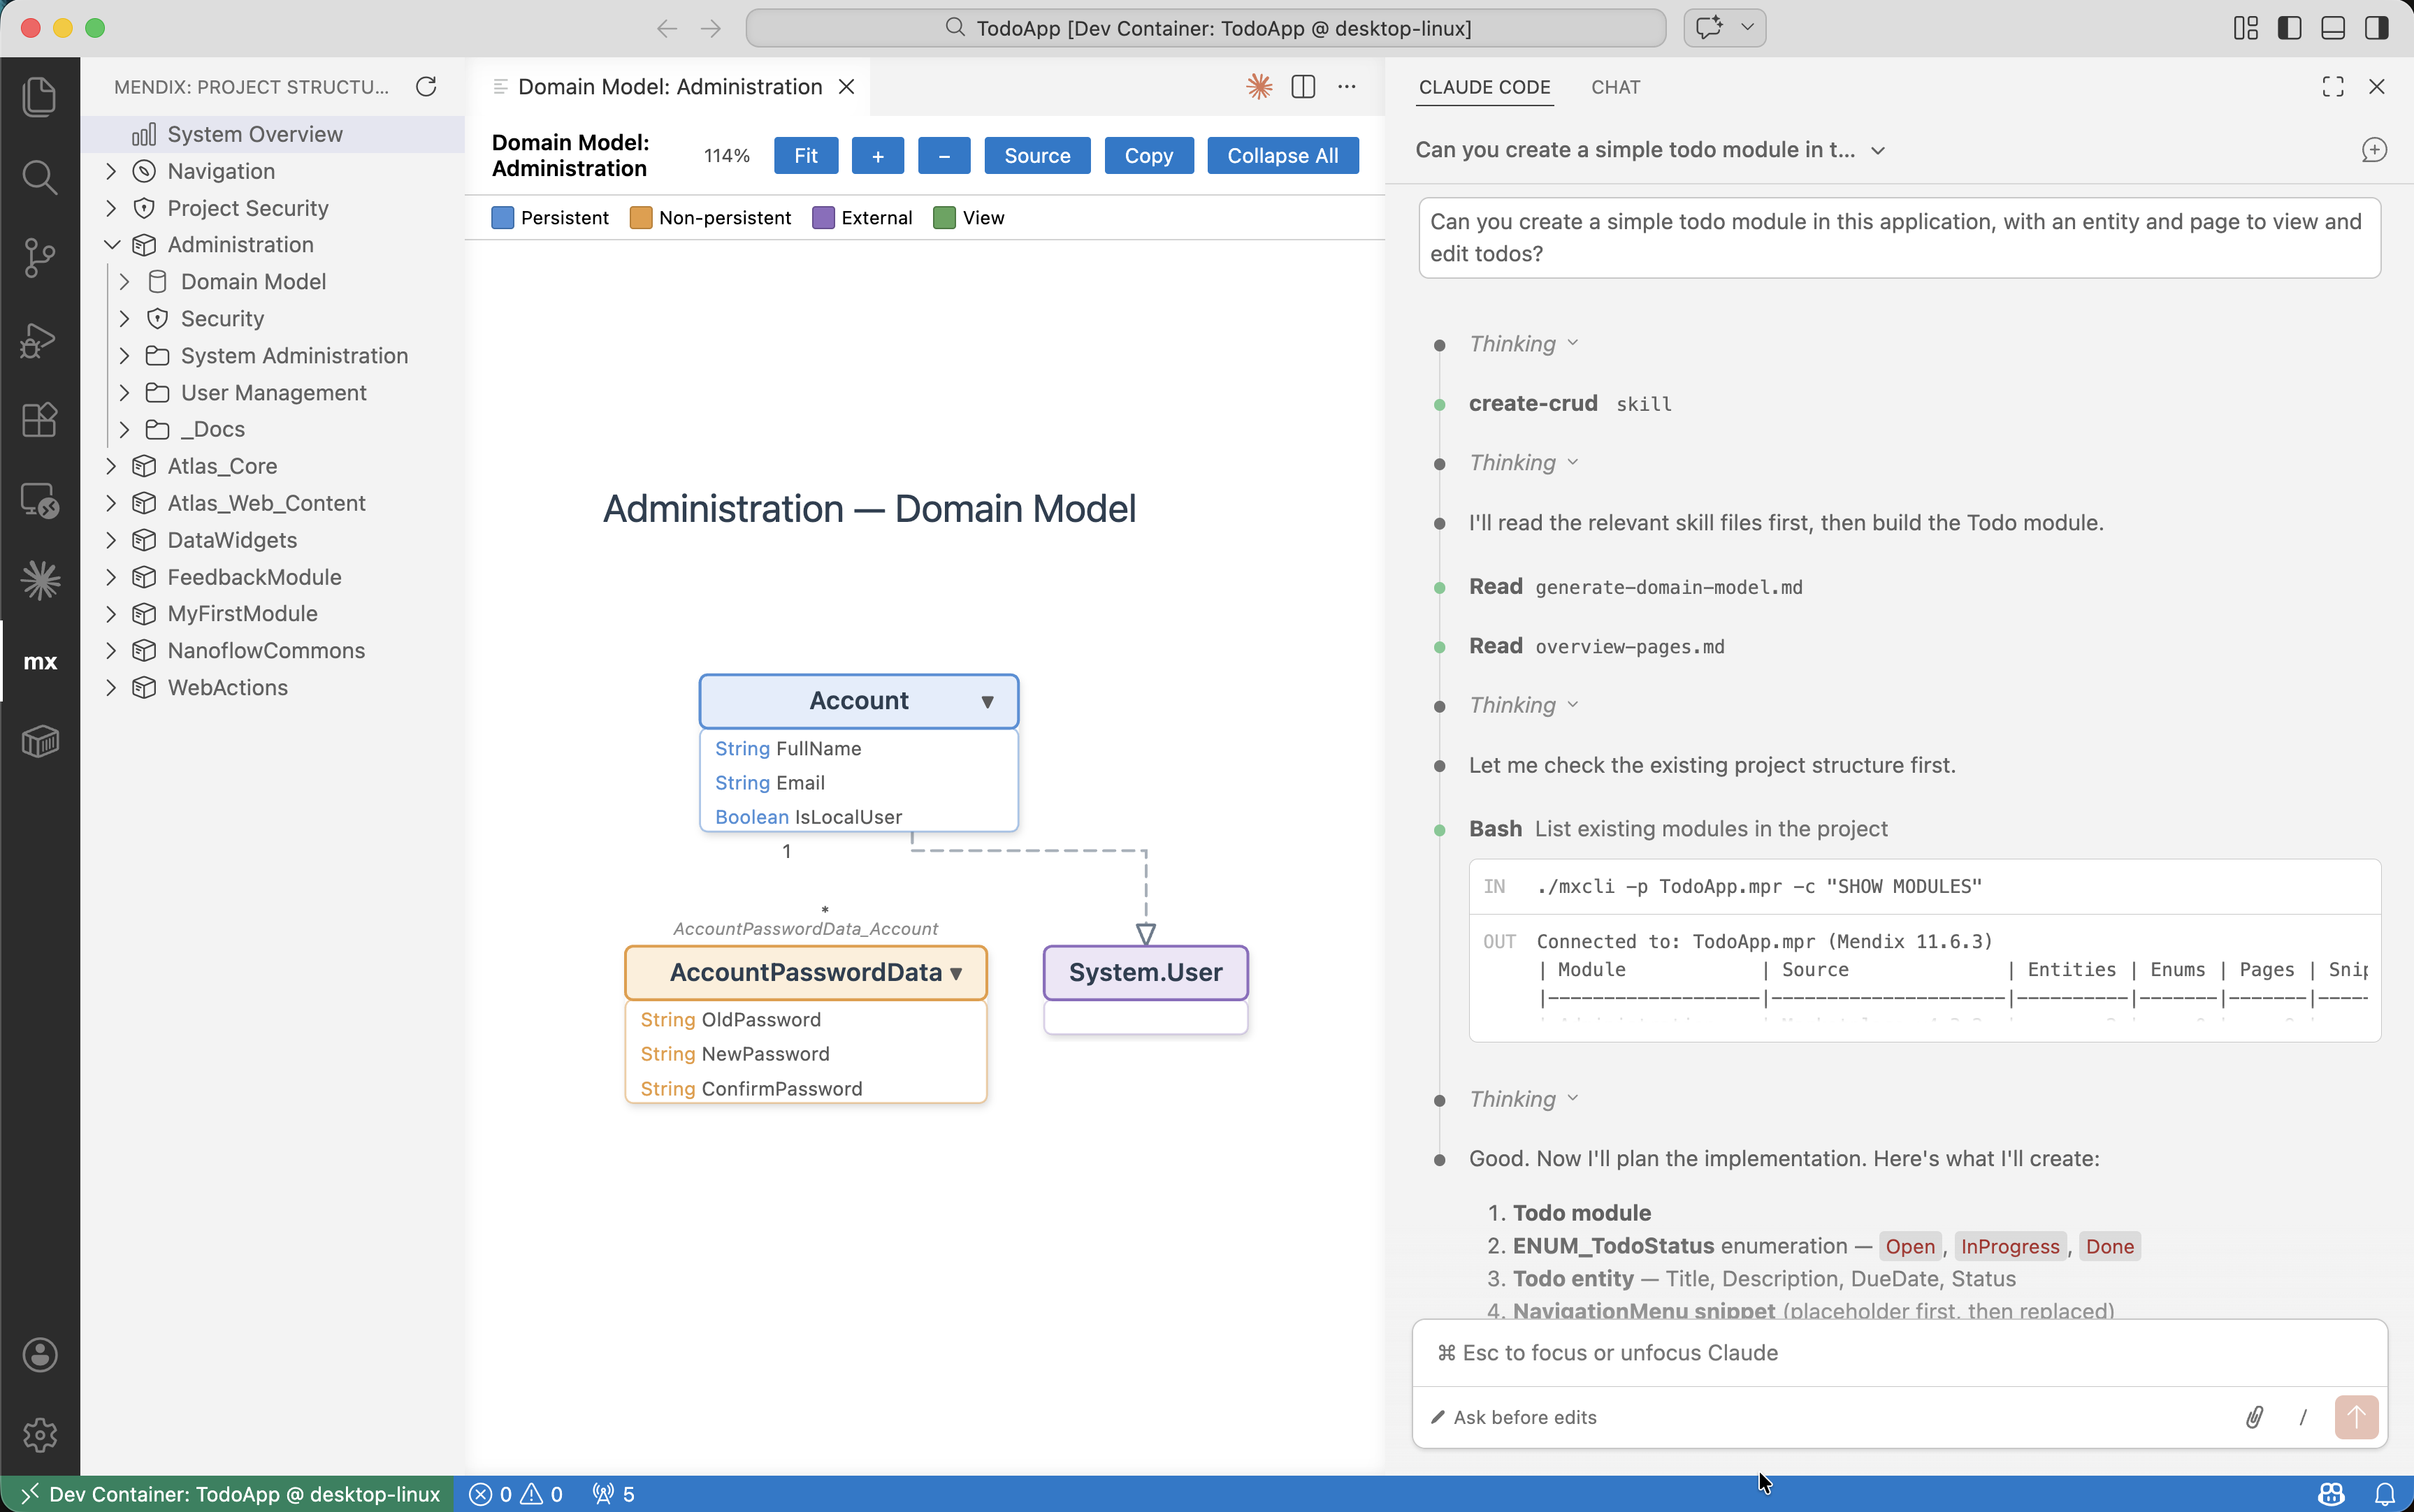Click the Collapse All button
Viewport: 2414px width, 1512px height.
click(1282, 156)
